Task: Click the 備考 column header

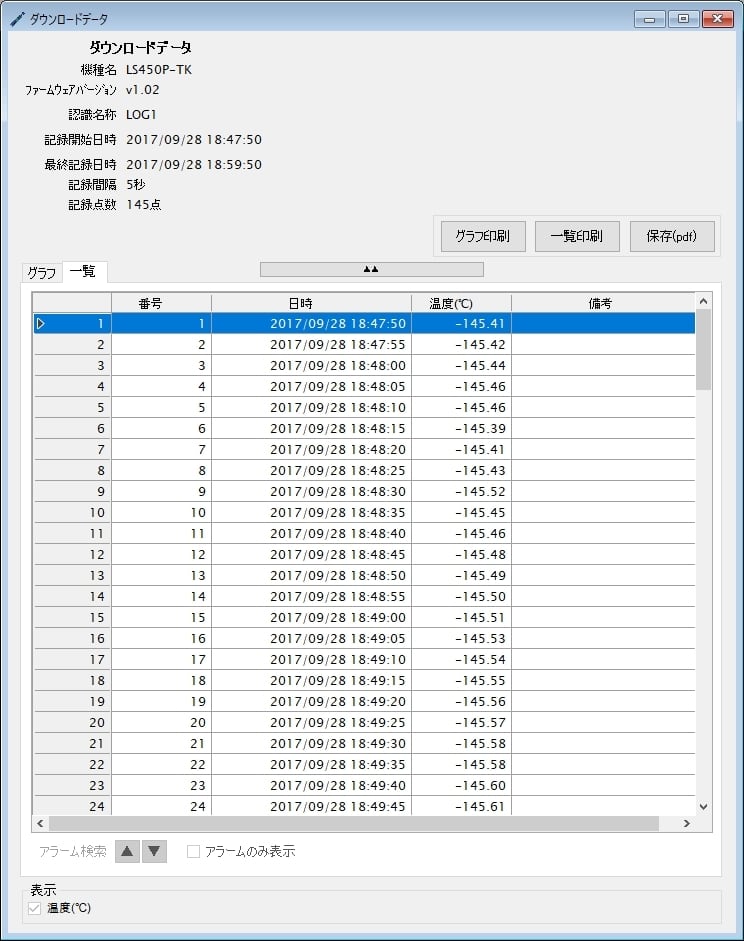Action: click(x=603, y=304)
